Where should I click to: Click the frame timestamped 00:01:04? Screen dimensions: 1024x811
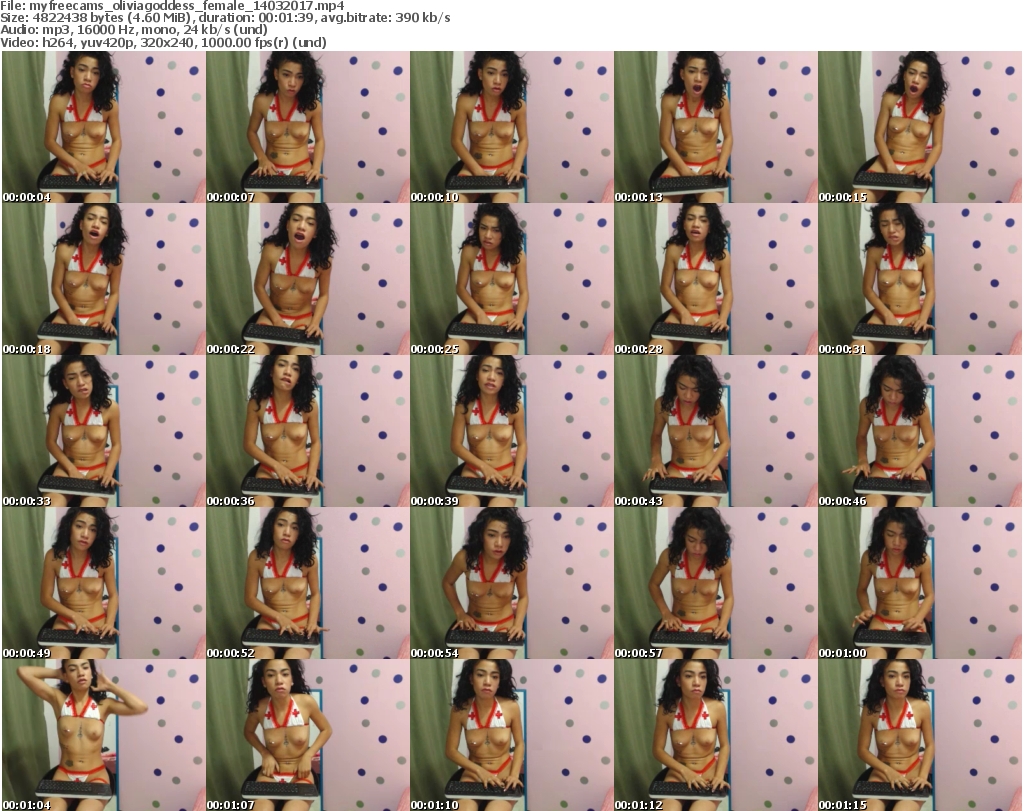[104, 735]
